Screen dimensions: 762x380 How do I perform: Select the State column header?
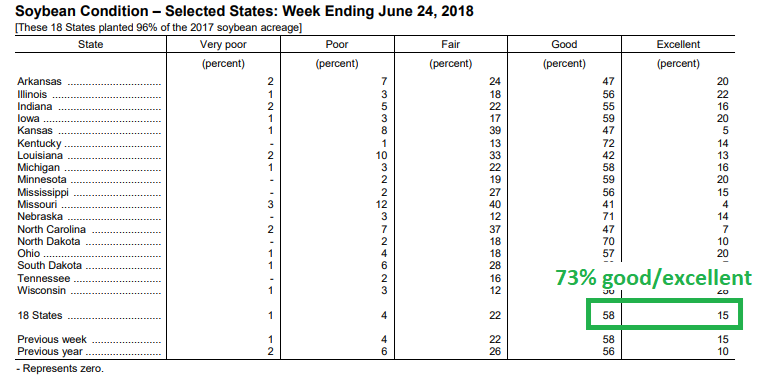pos(90,45)
